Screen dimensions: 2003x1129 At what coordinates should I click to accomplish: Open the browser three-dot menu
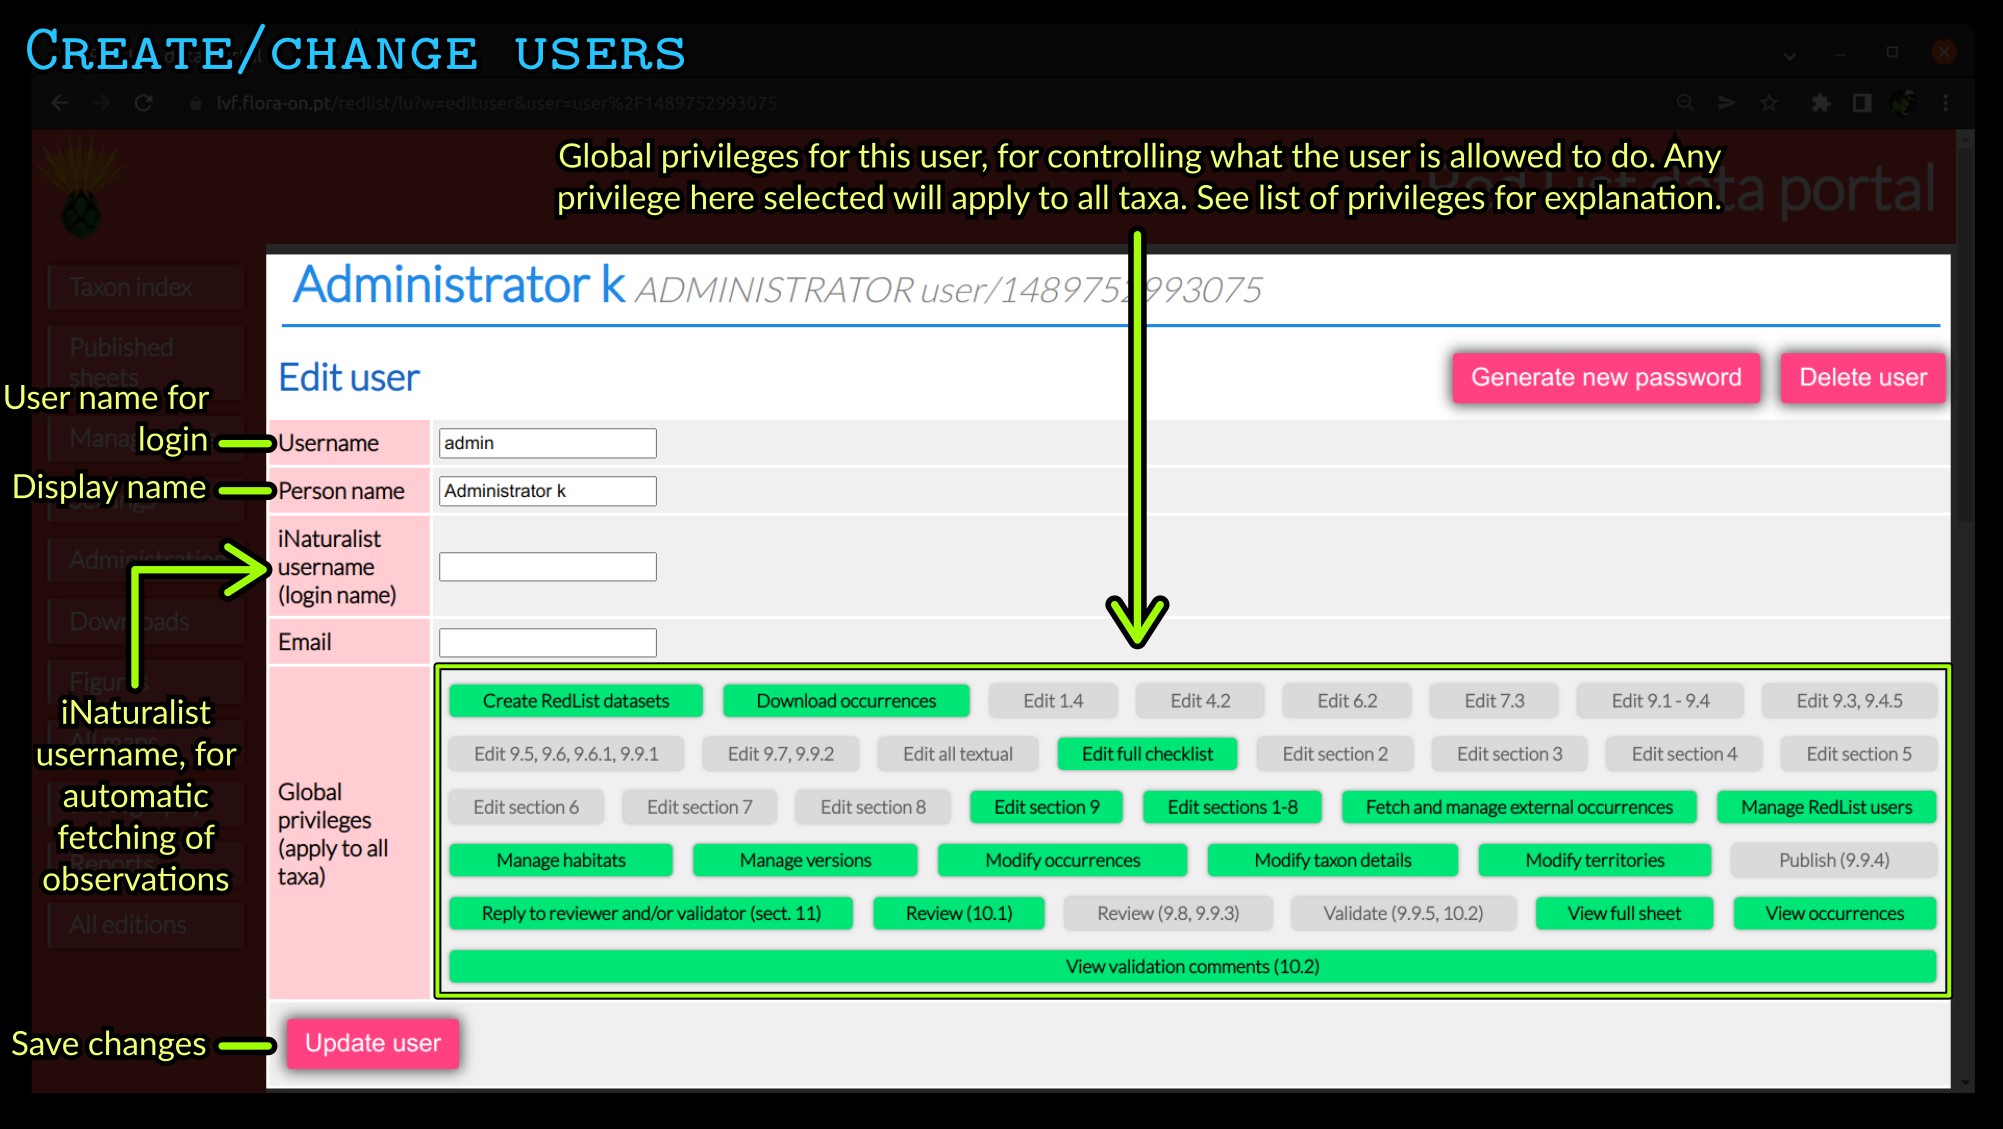(x=1945, y=103)
